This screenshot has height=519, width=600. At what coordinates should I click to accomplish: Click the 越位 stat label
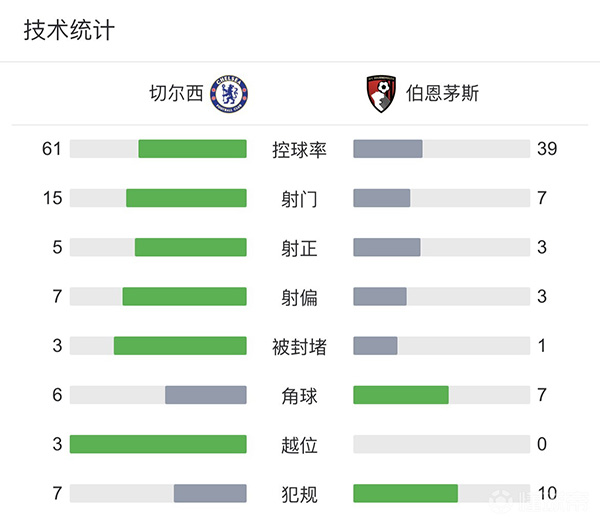300,445
